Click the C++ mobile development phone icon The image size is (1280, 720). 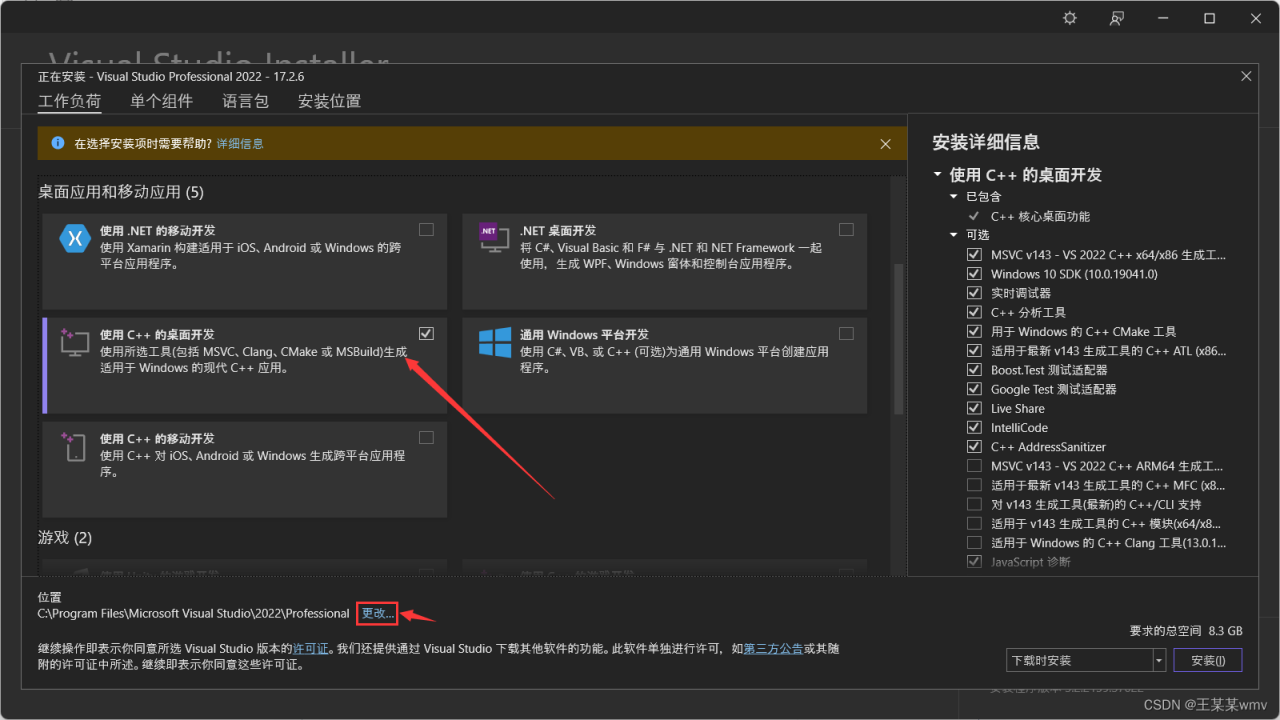(75, 449)
